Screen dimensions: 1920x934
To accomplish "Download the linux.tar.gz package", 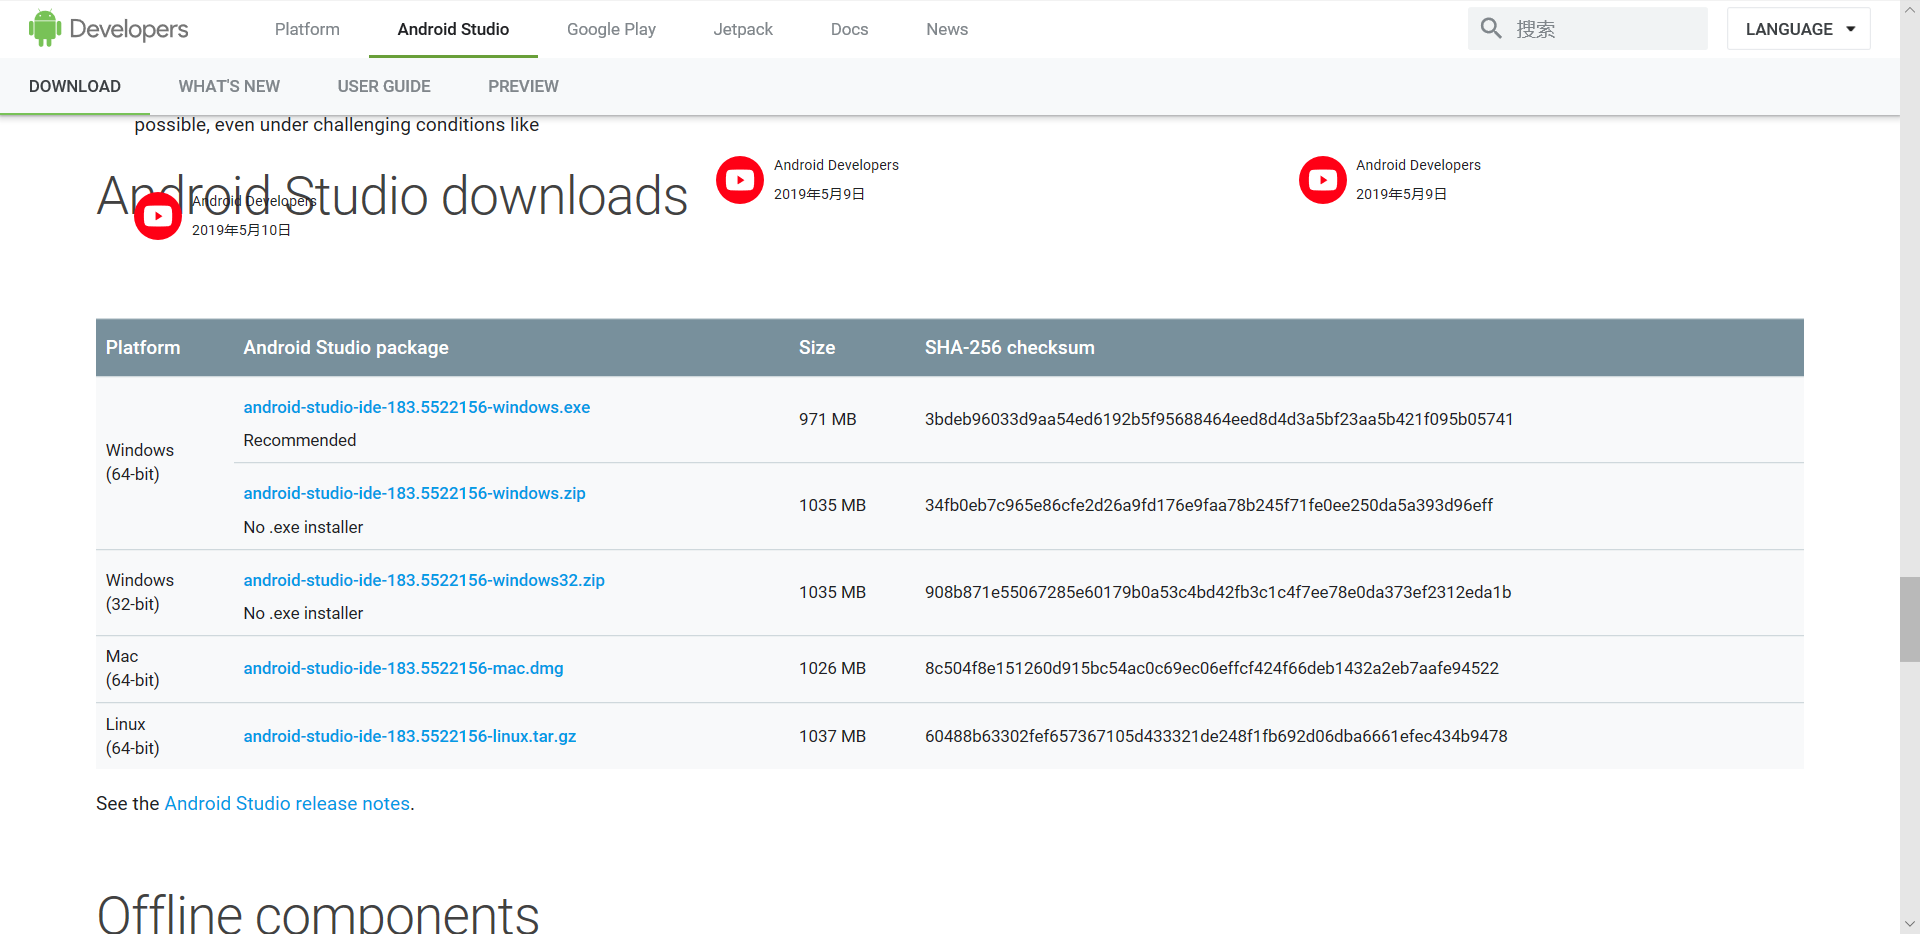I will pos(410,736).
